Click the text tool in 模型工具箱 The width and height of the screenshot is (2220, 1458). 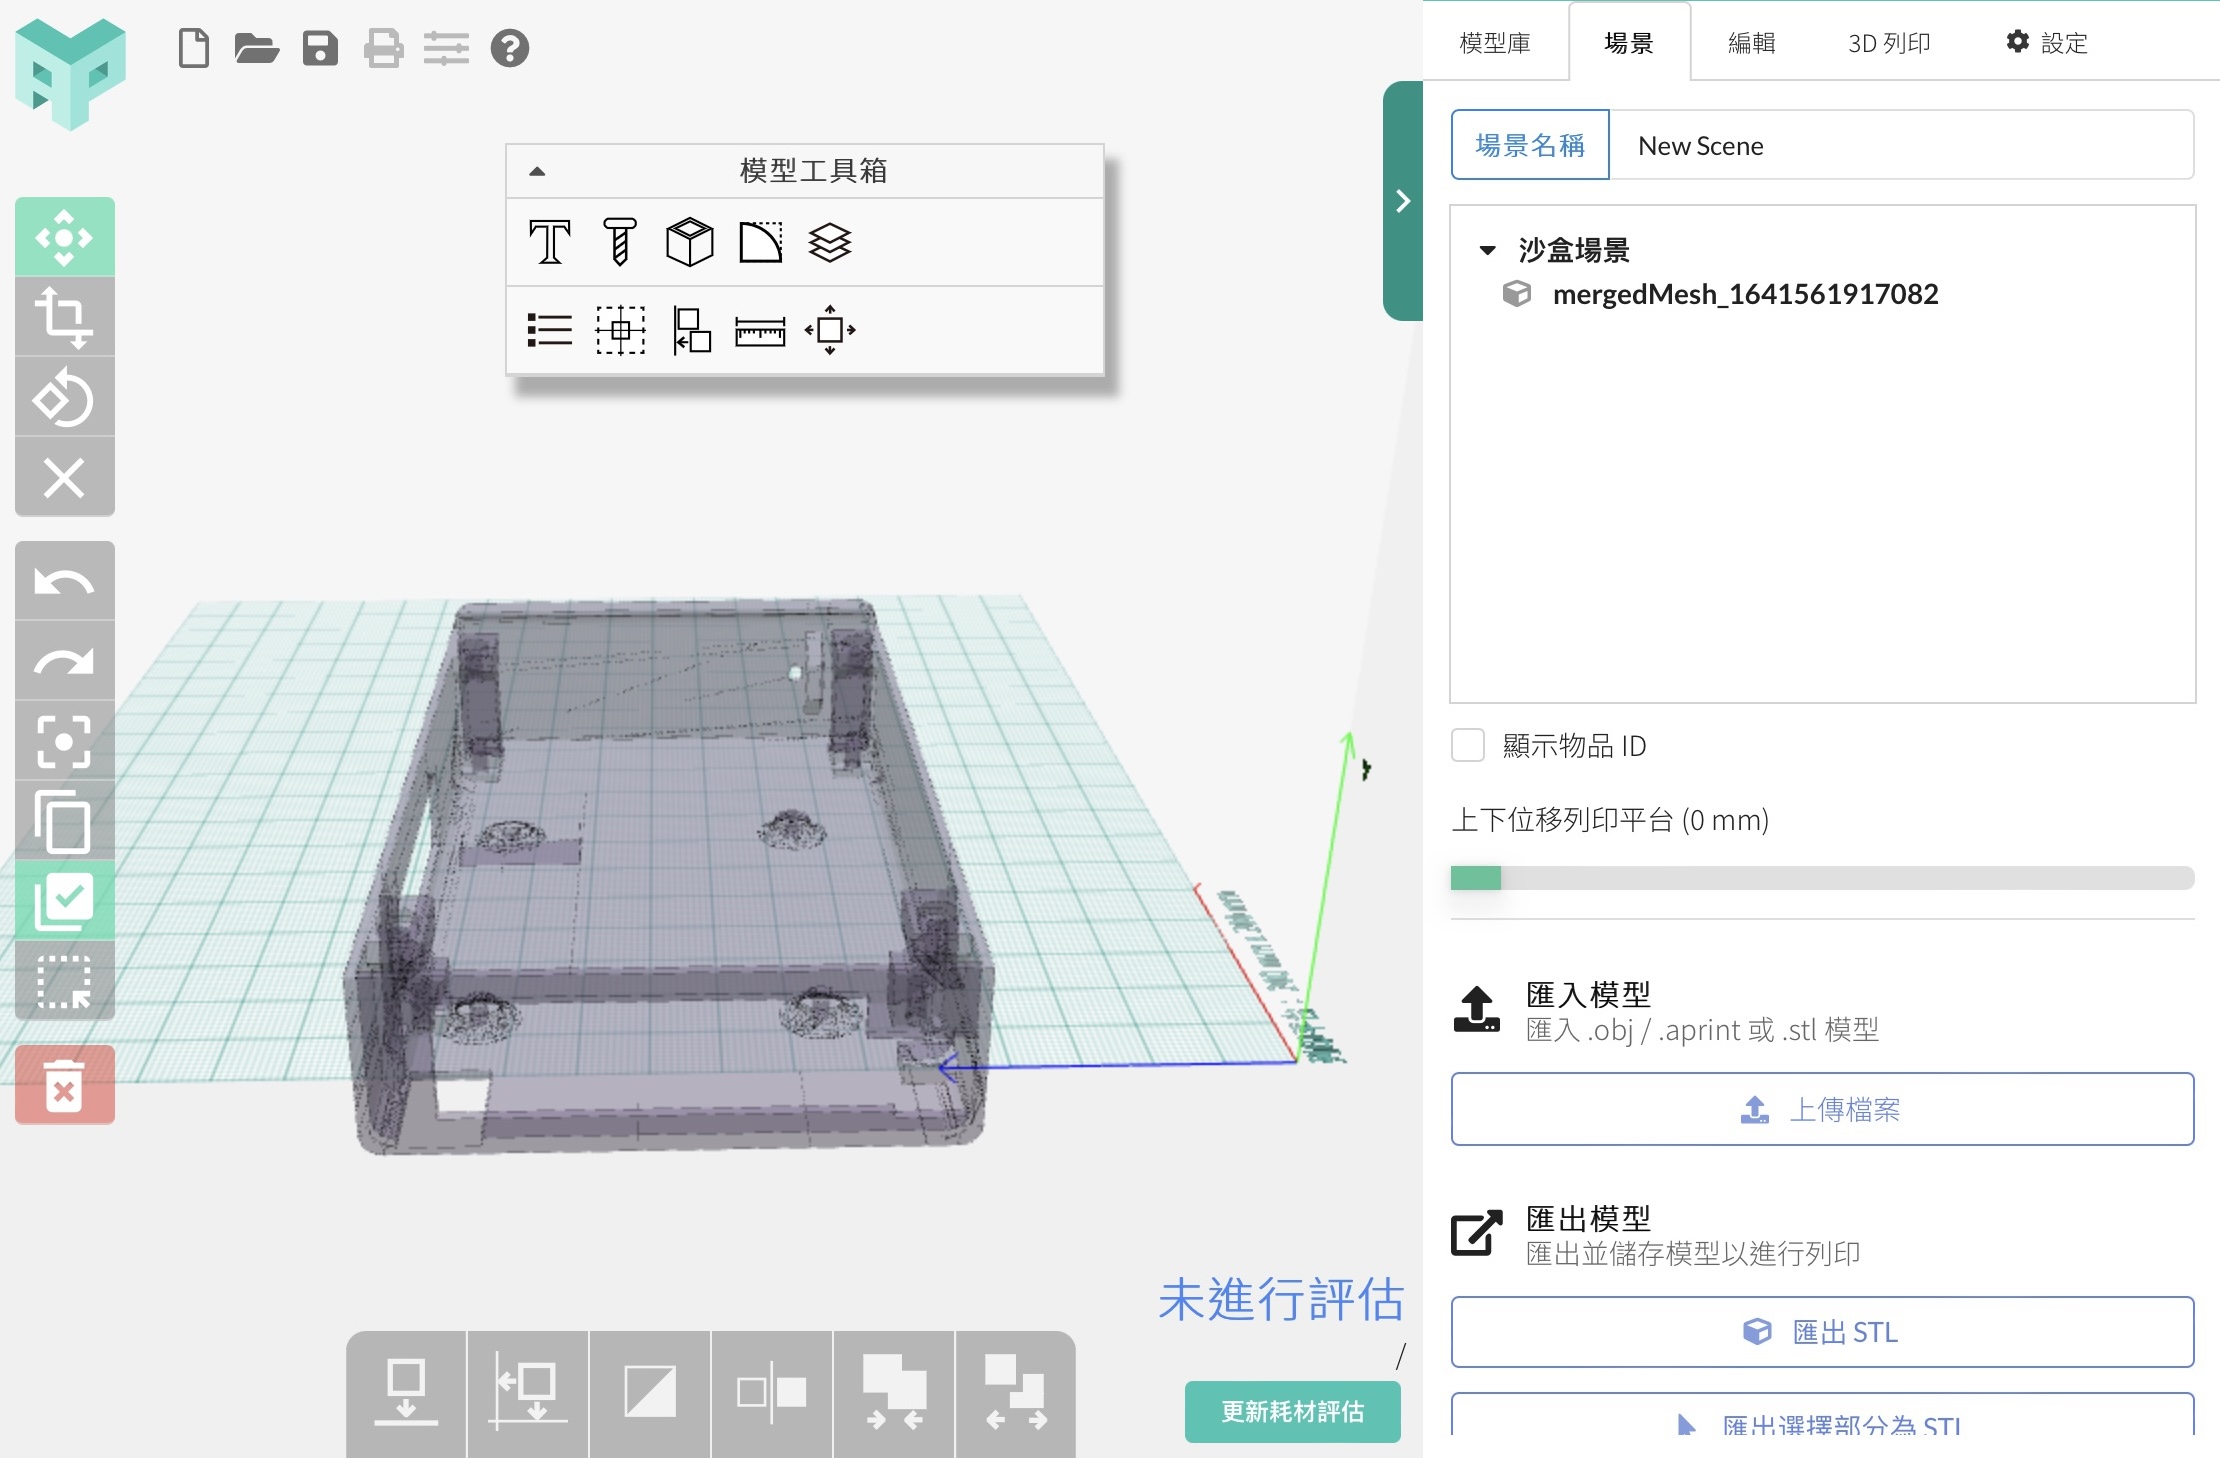point(549,242)
